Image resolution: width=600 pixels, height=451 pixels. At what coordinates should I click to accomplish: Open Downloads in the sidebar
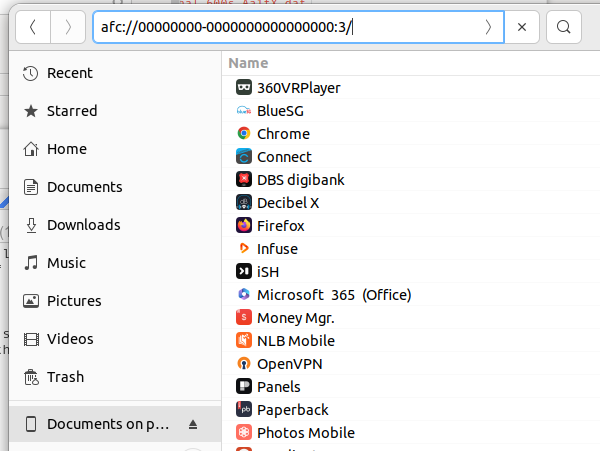[x=115, y=225]
